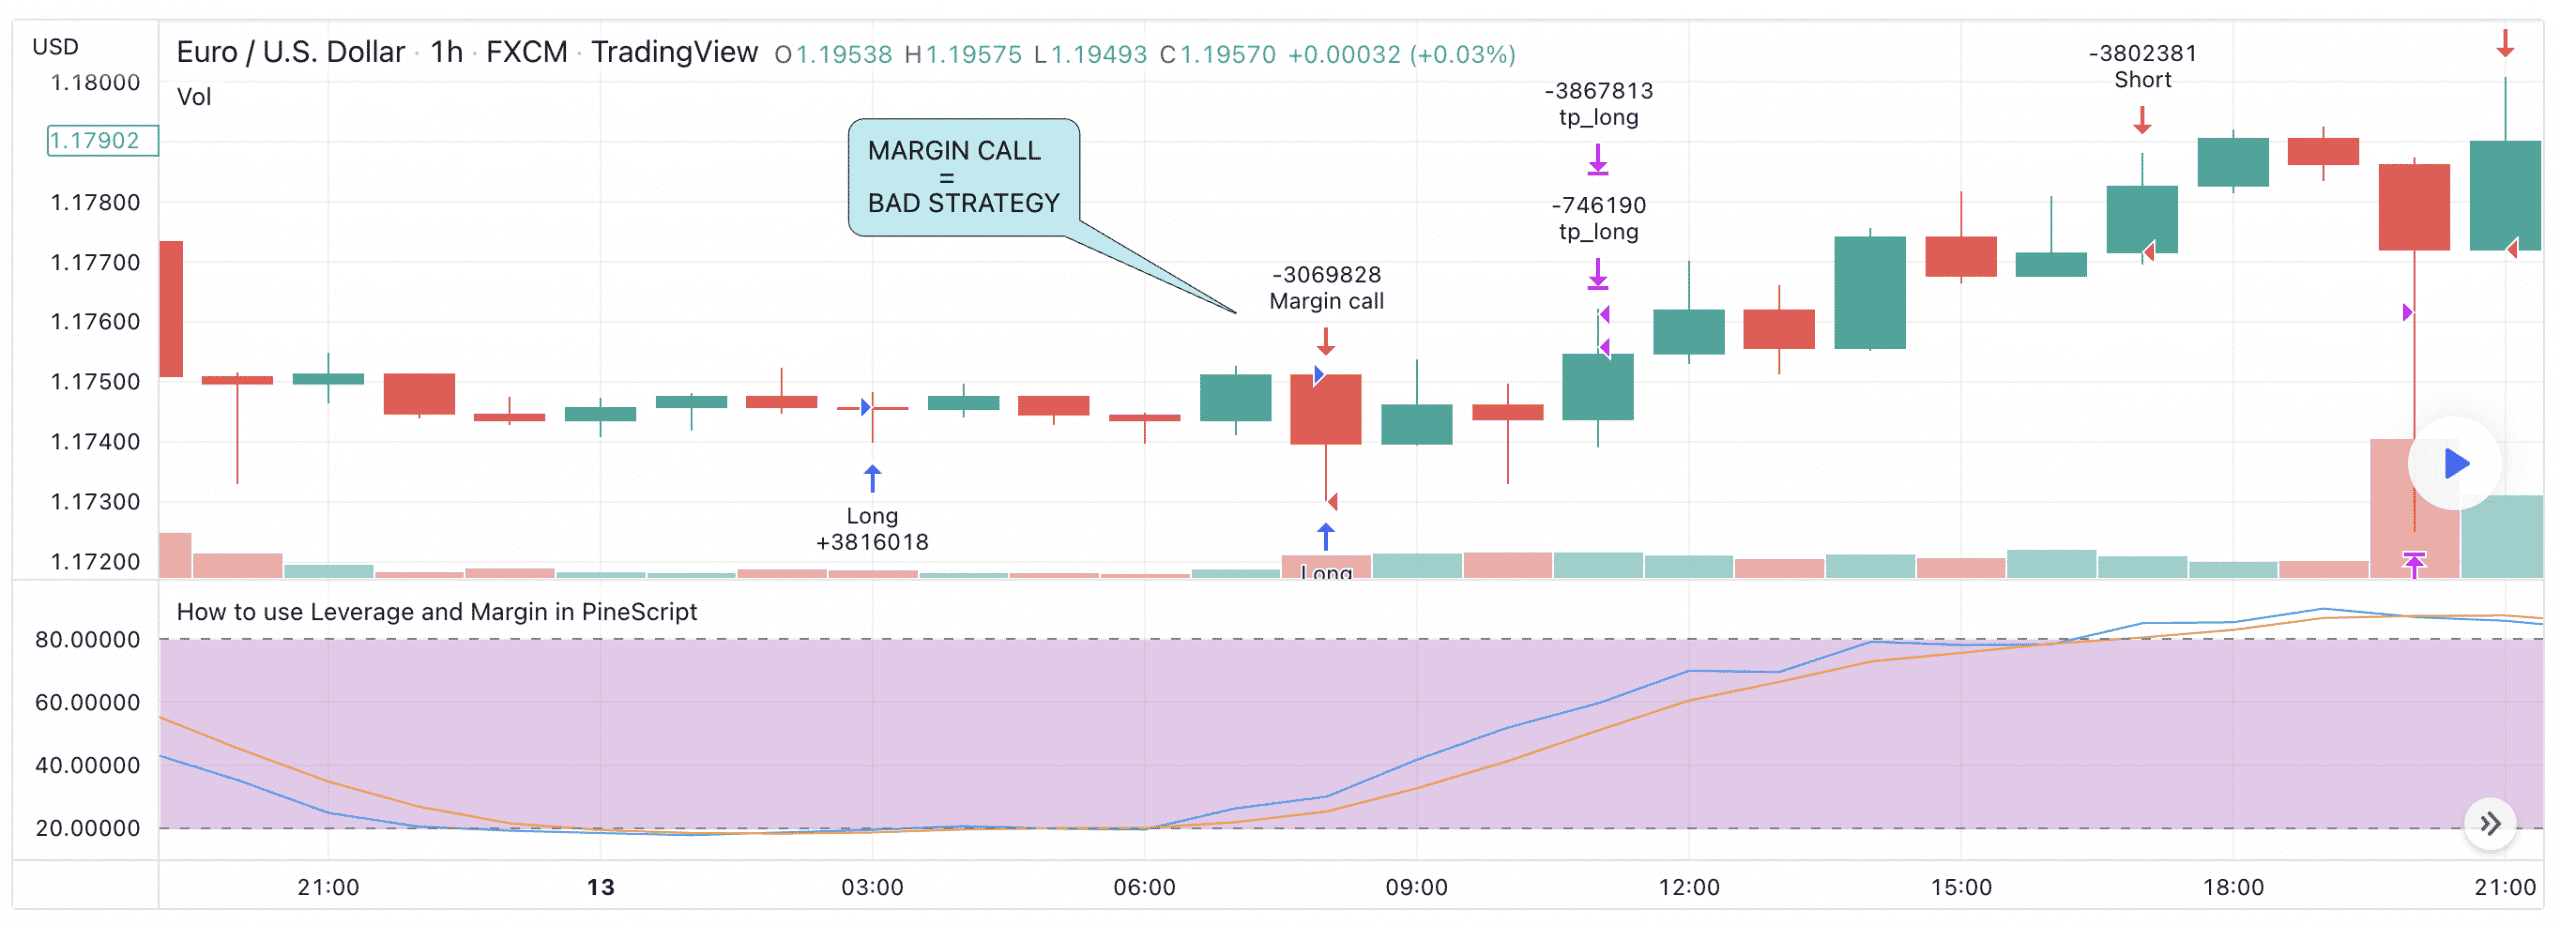Click the magenta arrow under -746190 tp_long
Viewport: 2560px width, 925px height.
pyautogui.click(x=1597, y=274)
